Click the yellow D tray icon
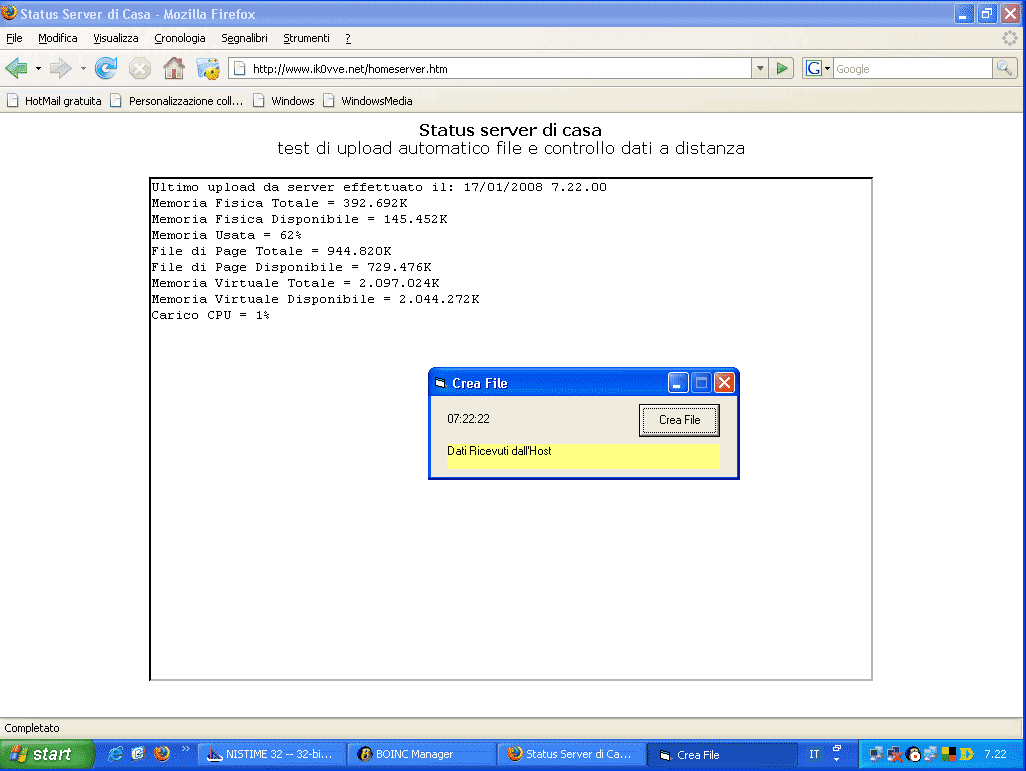 pos(966,755)
